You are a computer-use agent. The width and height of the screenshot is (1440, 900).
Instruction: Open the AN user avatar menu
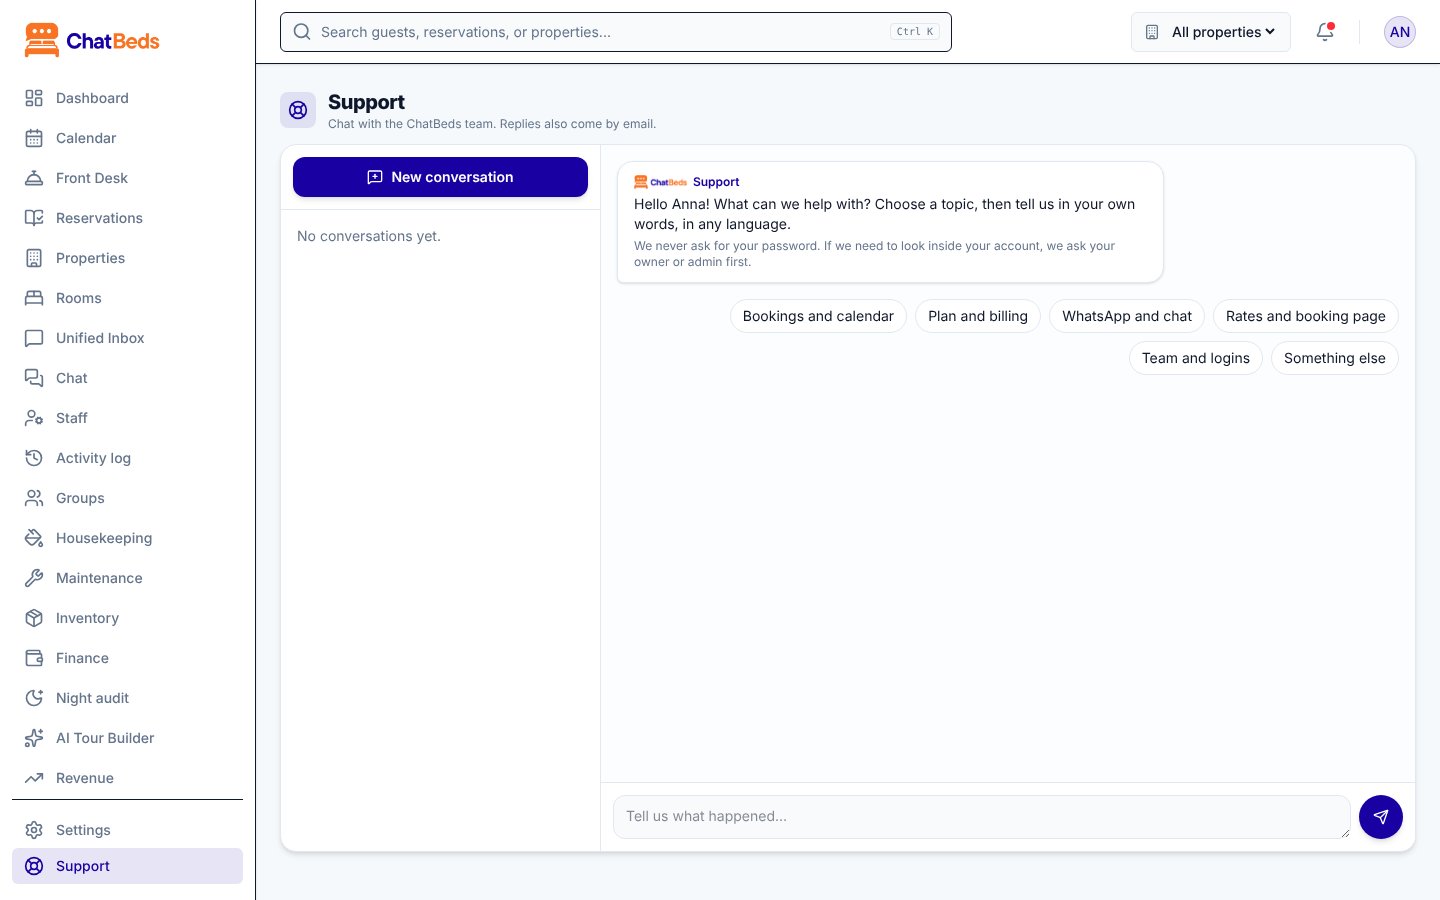(1400, 32)
